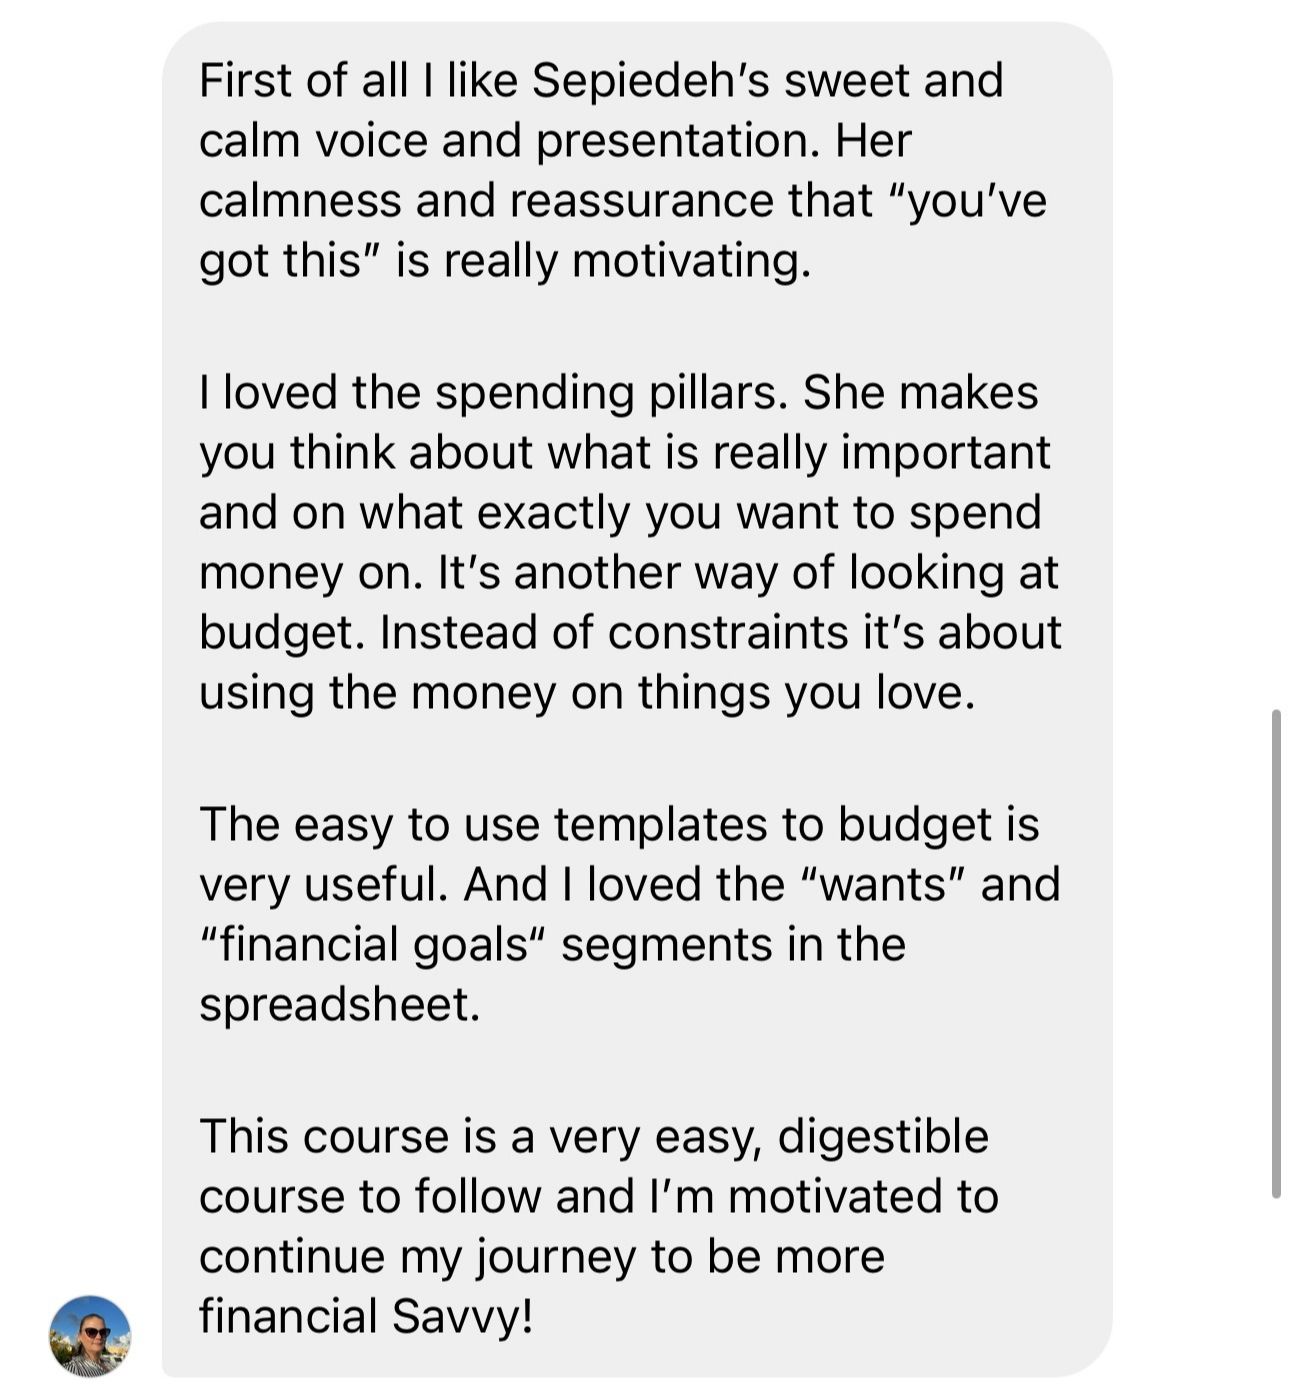Image resolution: width=1290 pixels, height=1397 pixels.
Task: Click the first paragraph about Sepiedeh's calm voice
Action: point(623,170)
